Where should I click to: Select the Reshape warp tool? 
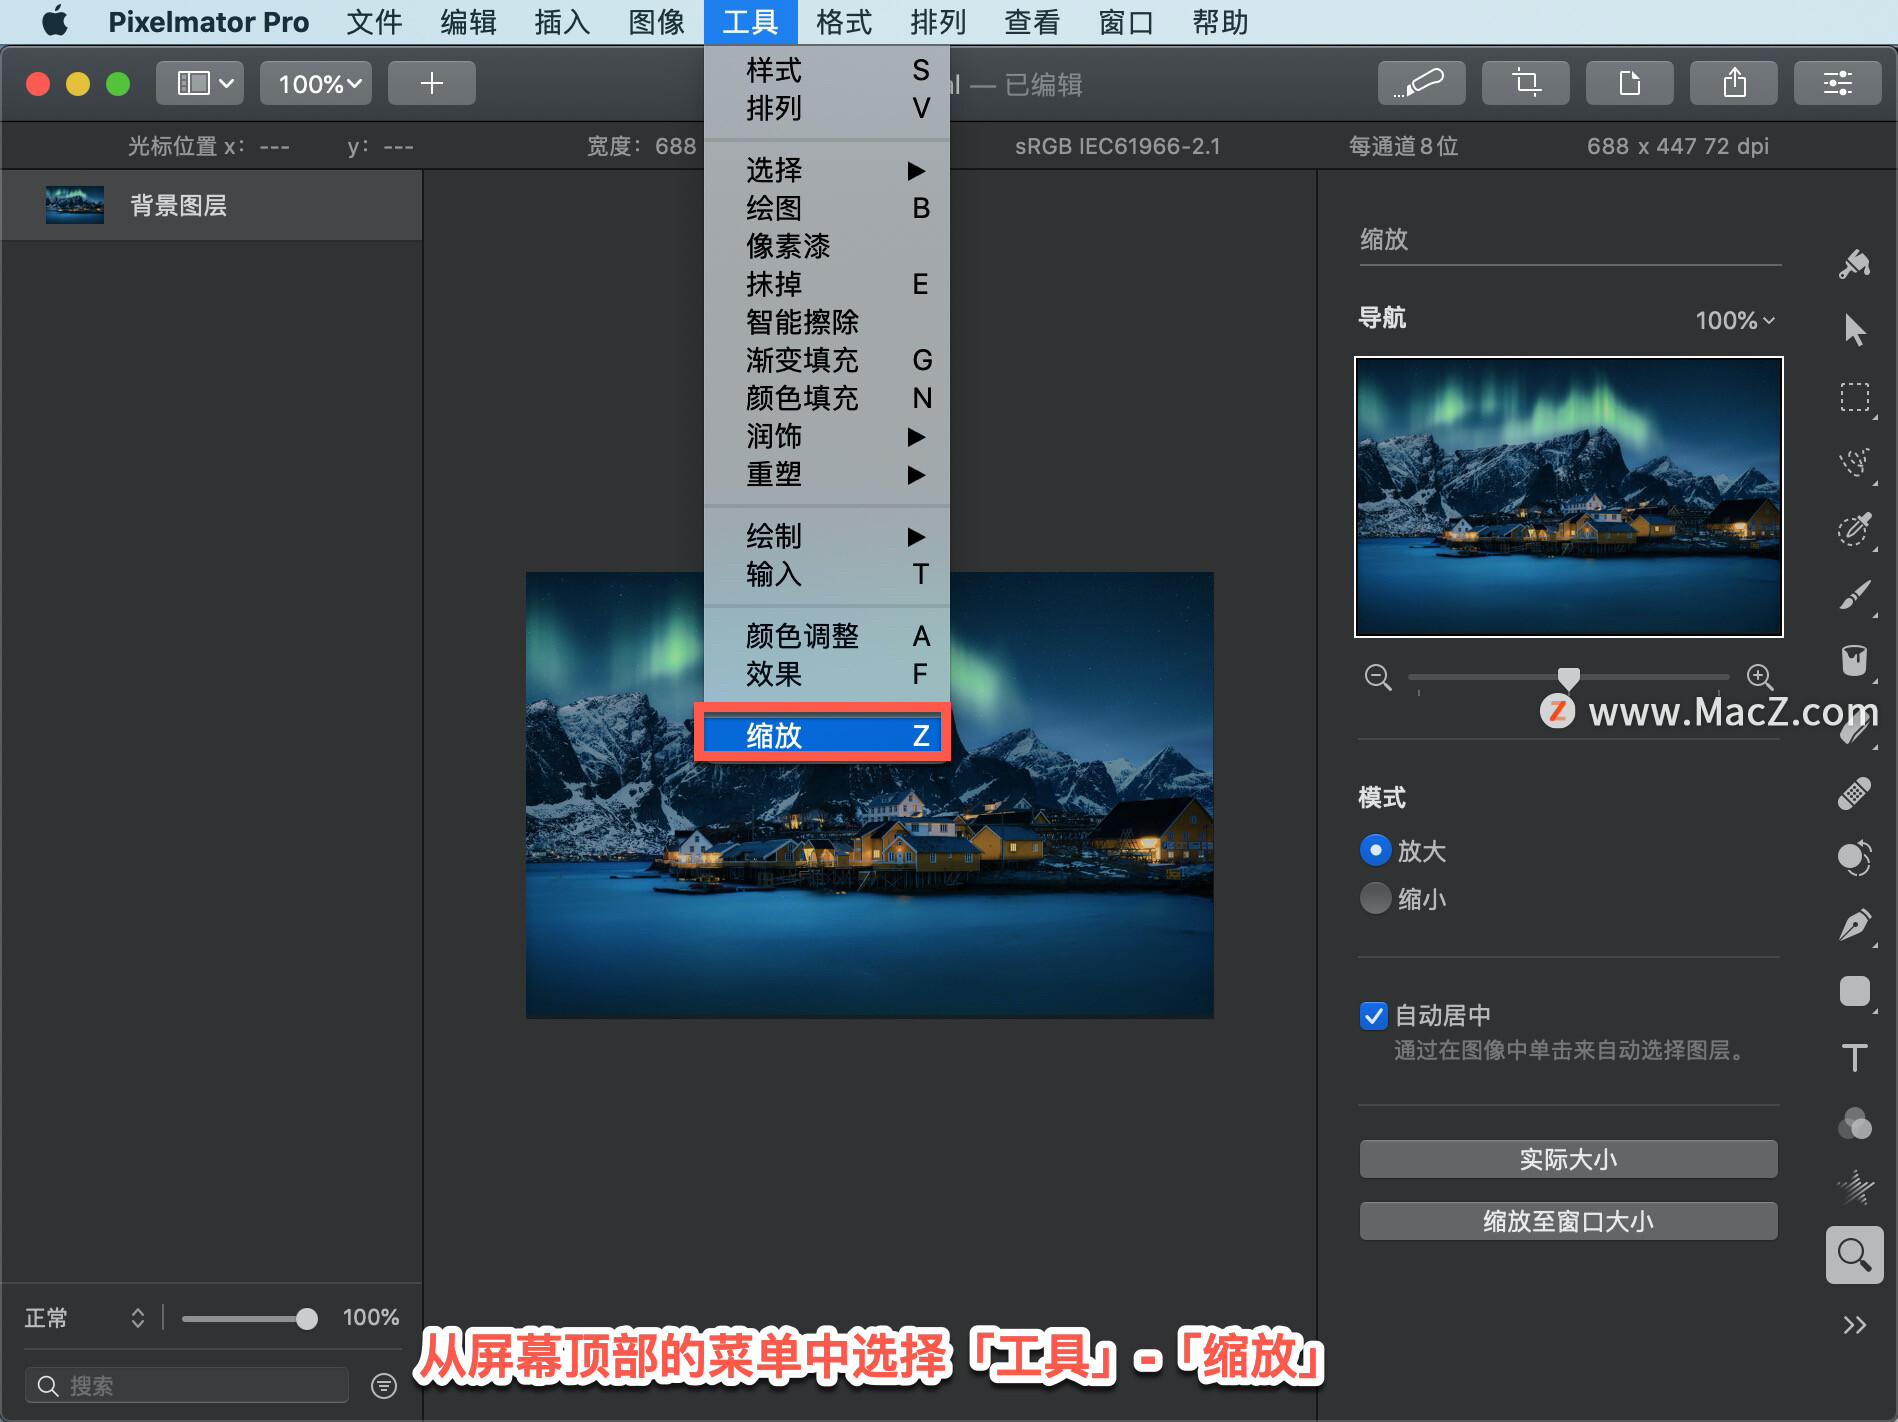[x=1854, y=859]
